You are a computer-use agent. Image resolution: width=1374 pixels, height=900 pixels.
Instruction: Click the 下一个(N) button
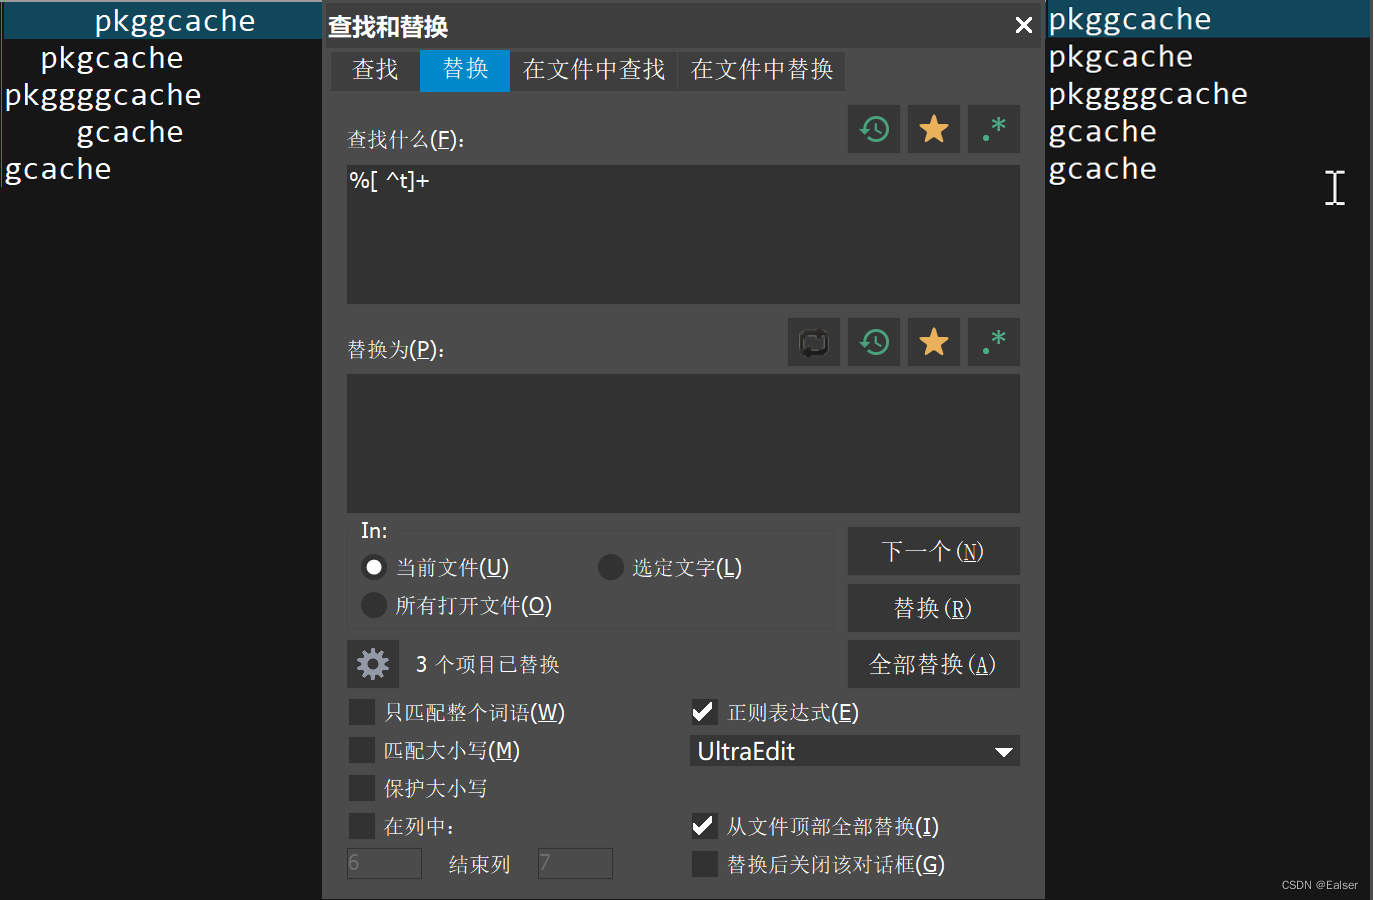tap(934, 551)
